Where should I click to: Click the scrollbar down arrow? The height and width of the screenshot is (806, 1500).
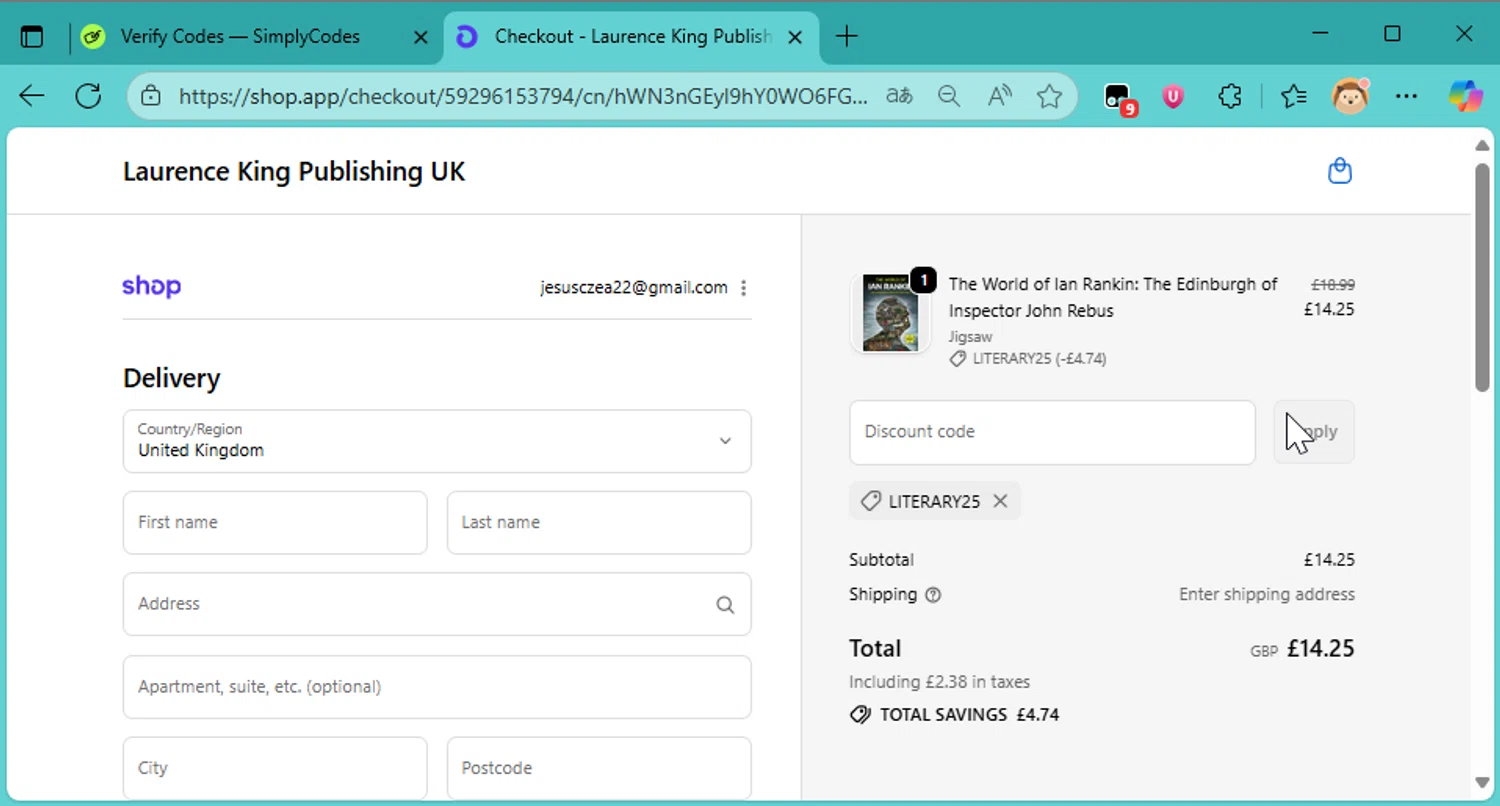tap(1482, 783)
